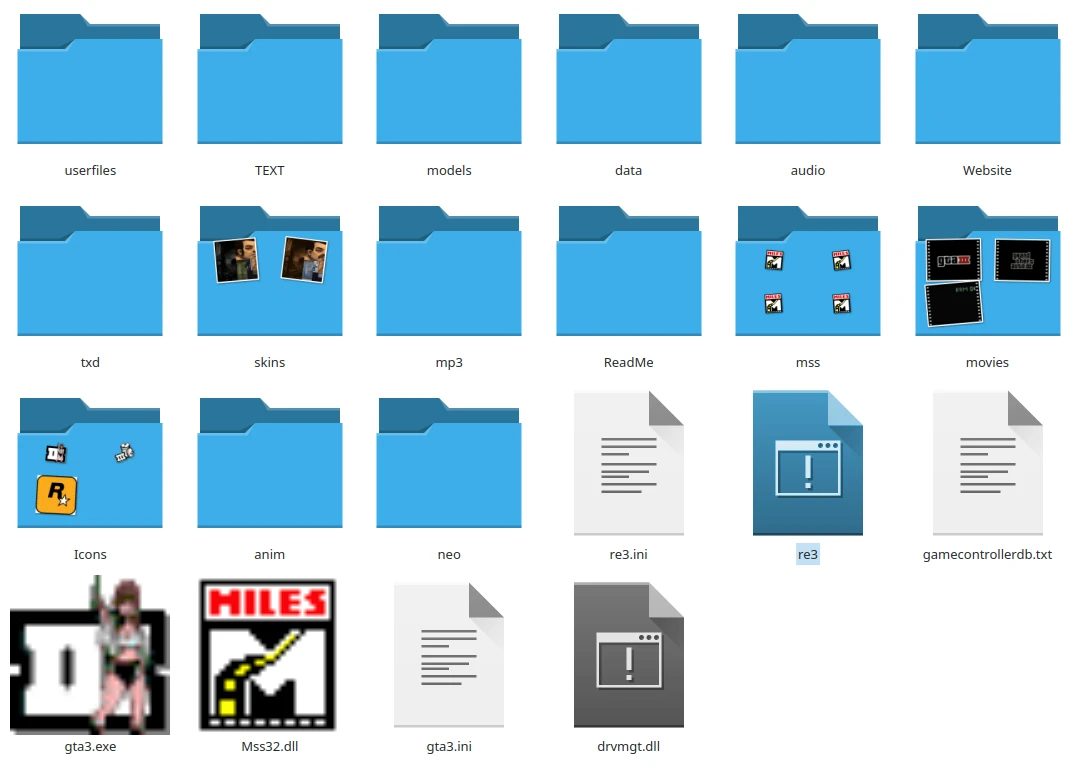
Task: Select the mss folder with Miles previews
Action: point(808,271)
